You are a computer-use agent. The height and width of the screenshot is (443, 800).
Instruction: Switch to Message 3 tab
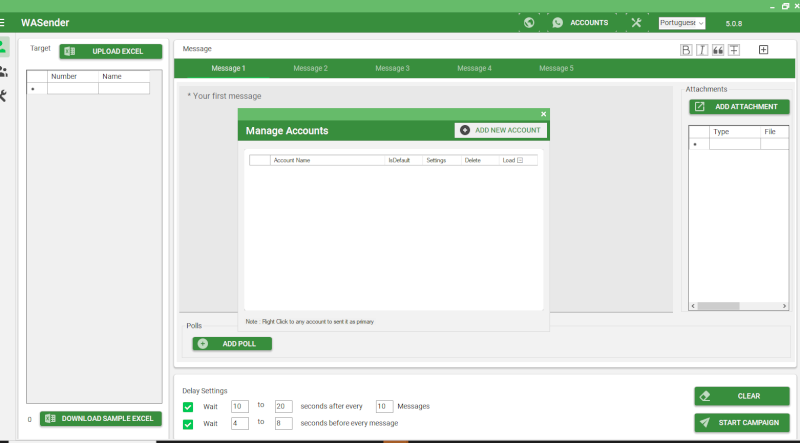click(392, 68)
